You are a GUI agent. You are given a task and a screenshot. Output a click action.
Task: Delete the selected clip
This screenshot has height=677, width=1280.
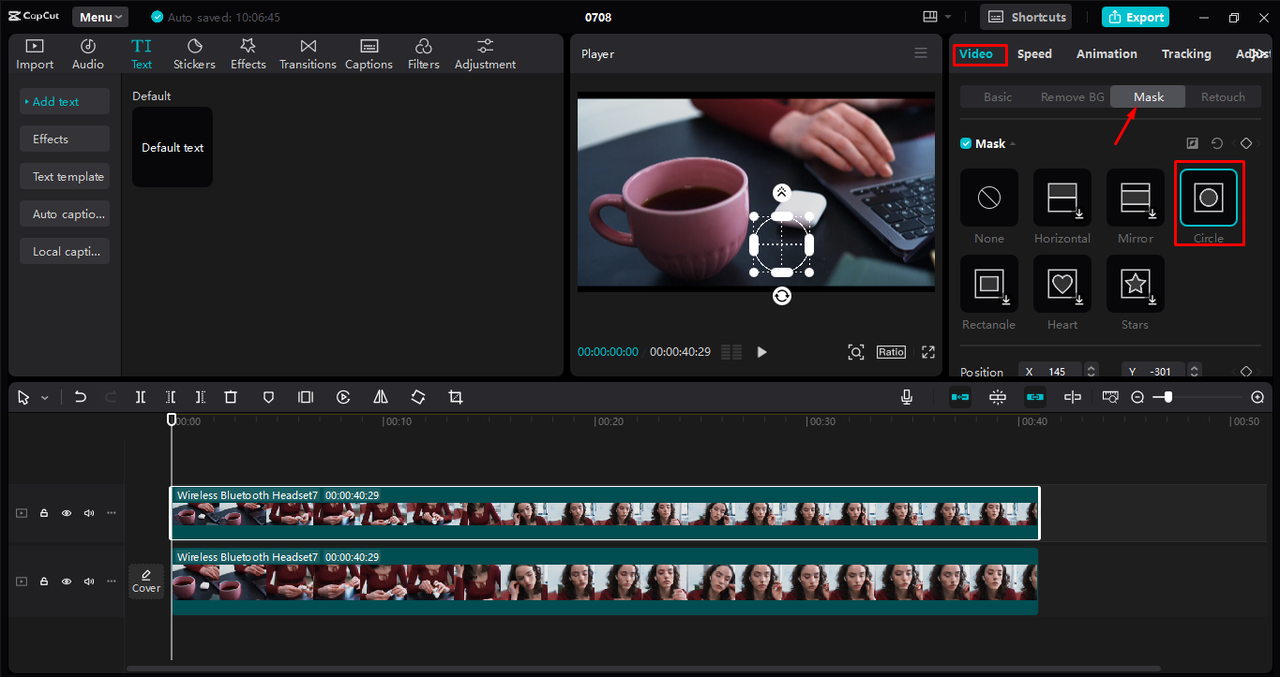231,397
